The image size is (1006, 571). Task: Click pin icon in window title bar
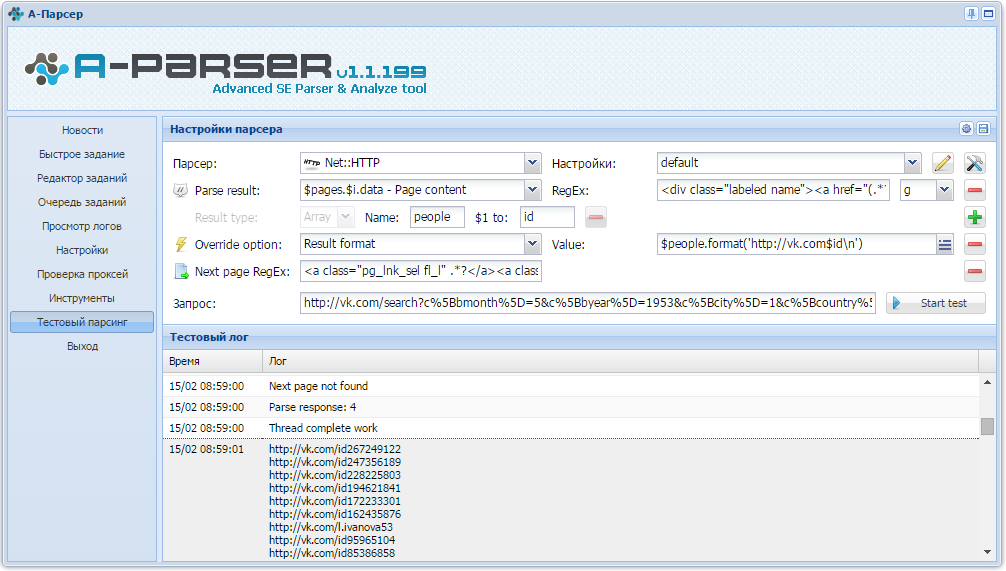971,13
